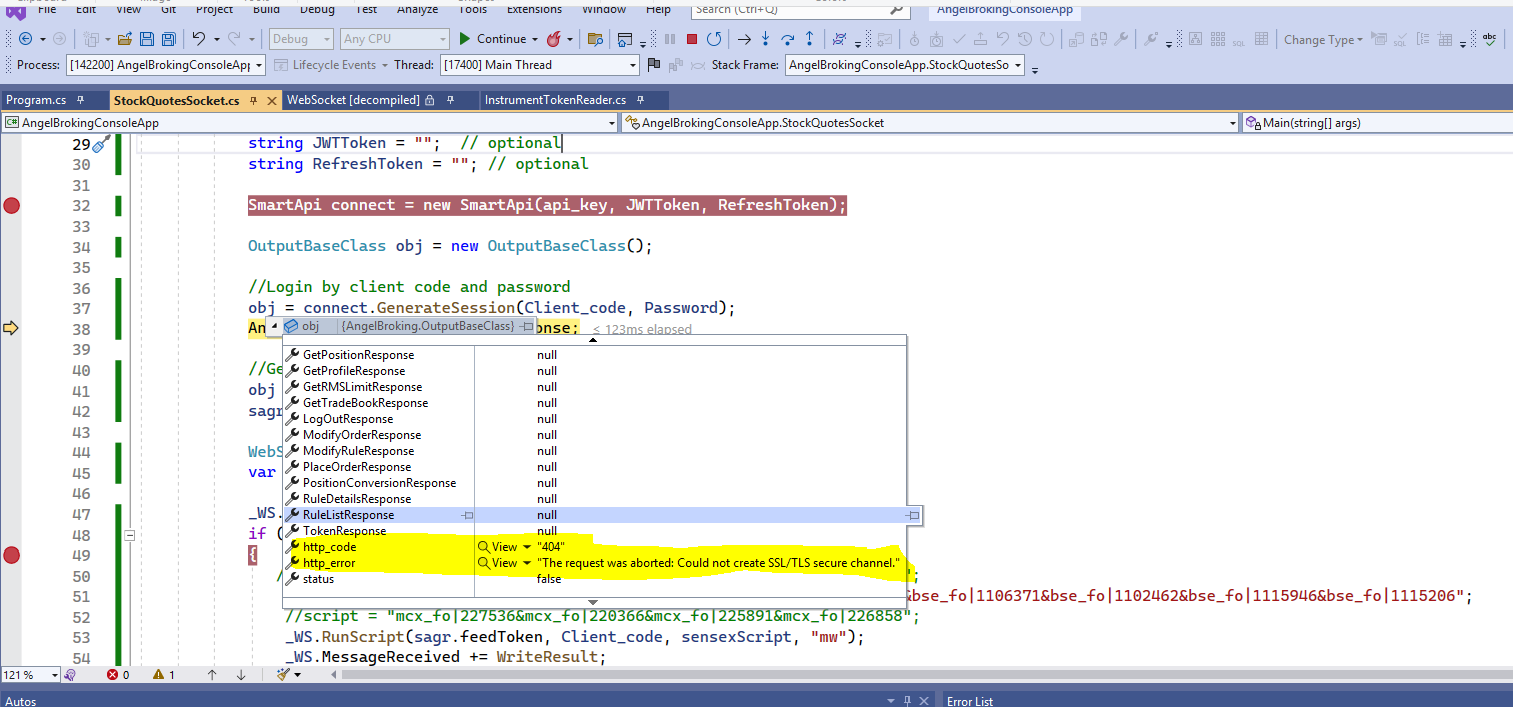Switch to the InstrumentTokenReader.cs tab
1513x707 pixels.
point(555,100)
